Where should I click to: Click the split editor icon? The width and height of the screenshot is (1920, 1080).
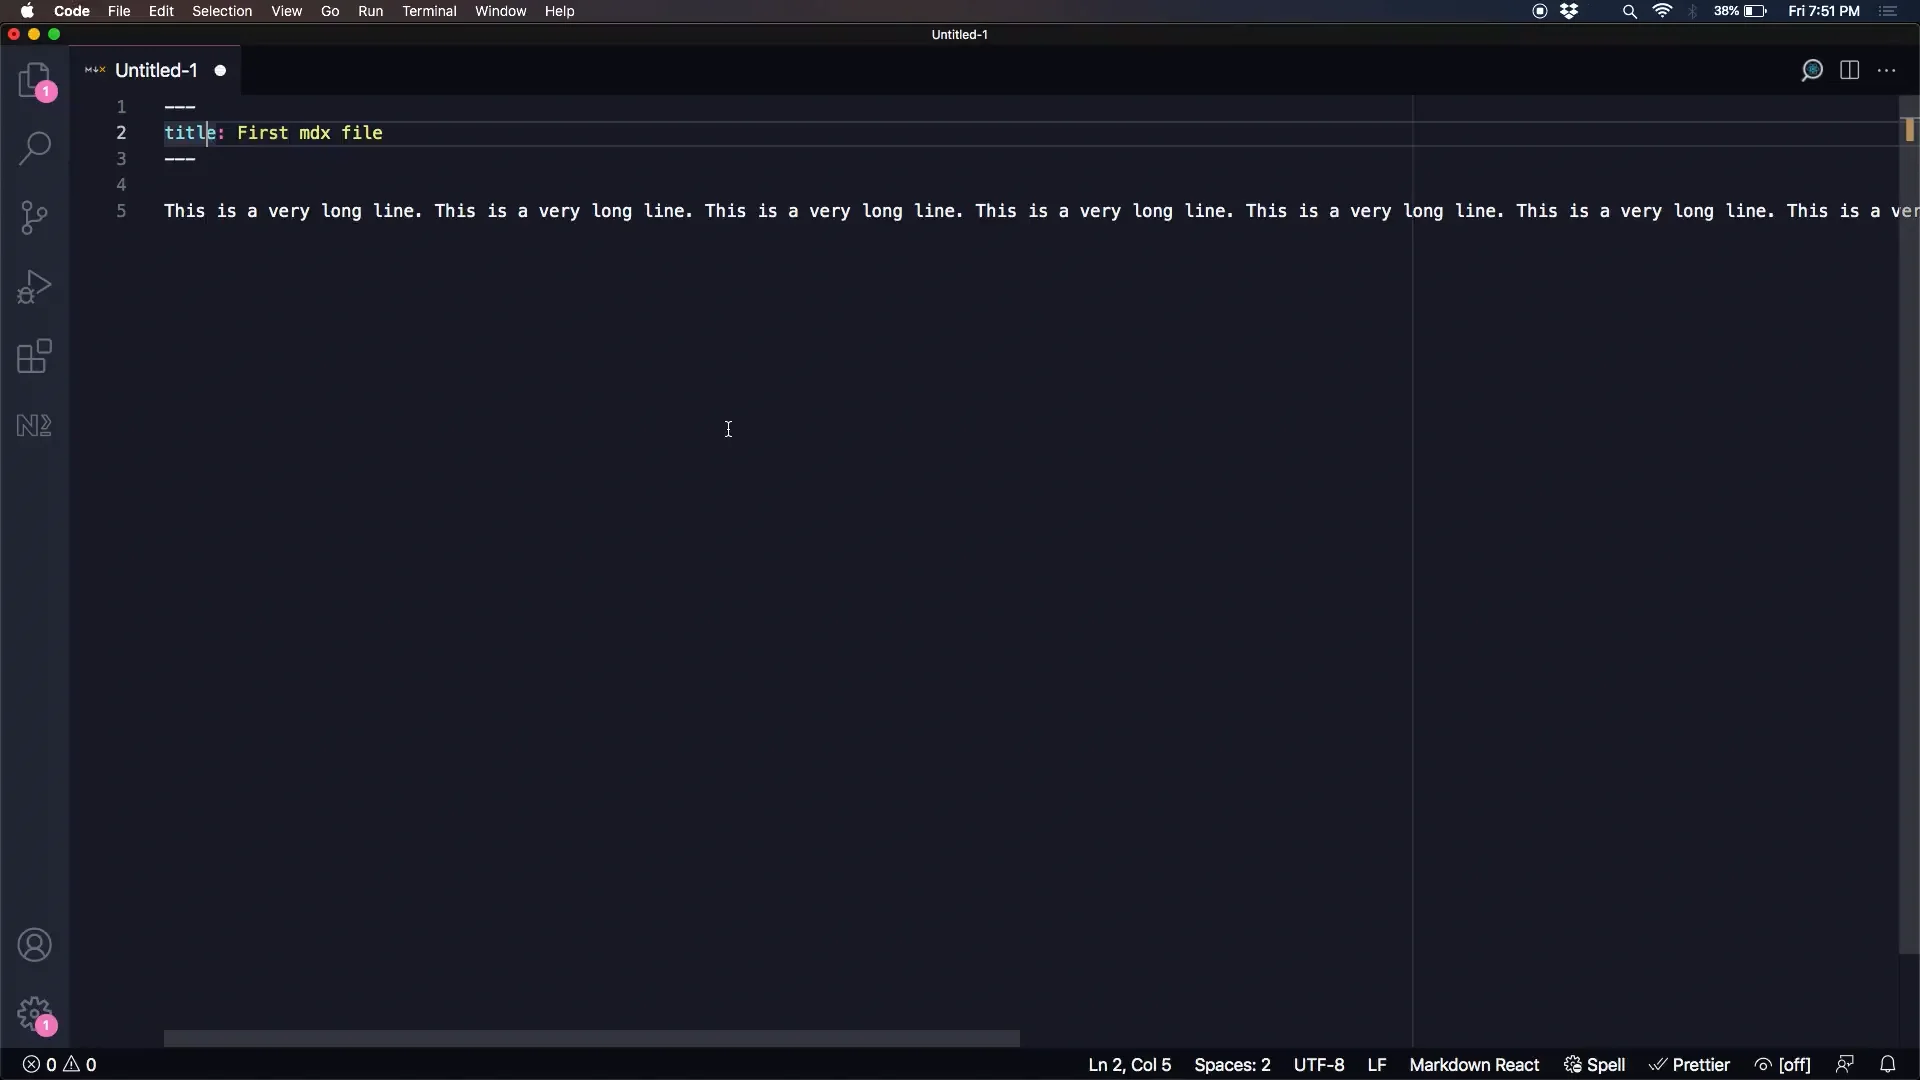pos(1849,70)
